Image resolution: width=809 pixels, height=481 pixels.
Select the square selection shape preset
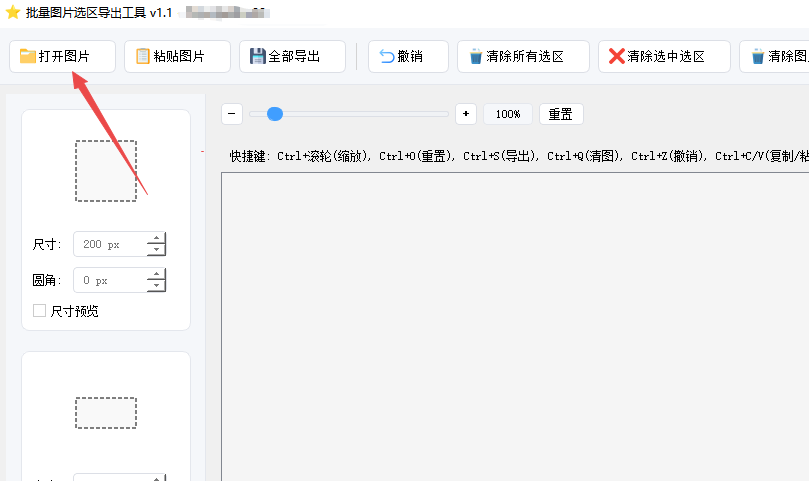(x=106, y=171)
